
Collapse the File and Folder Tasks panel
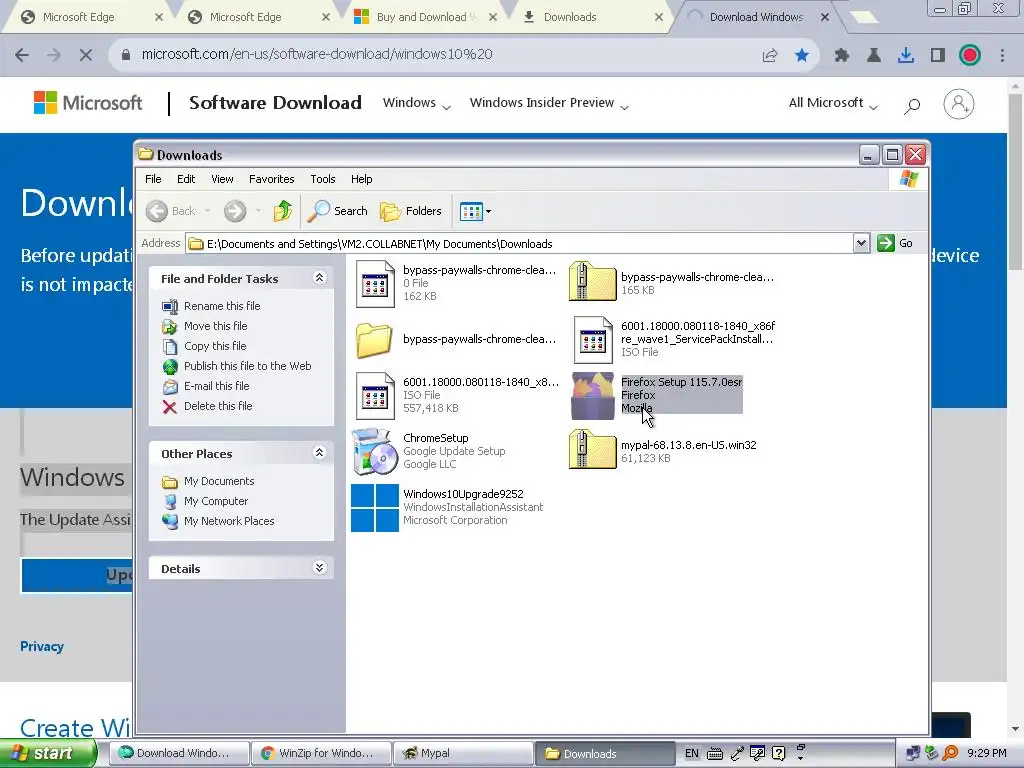pos(319,278)
